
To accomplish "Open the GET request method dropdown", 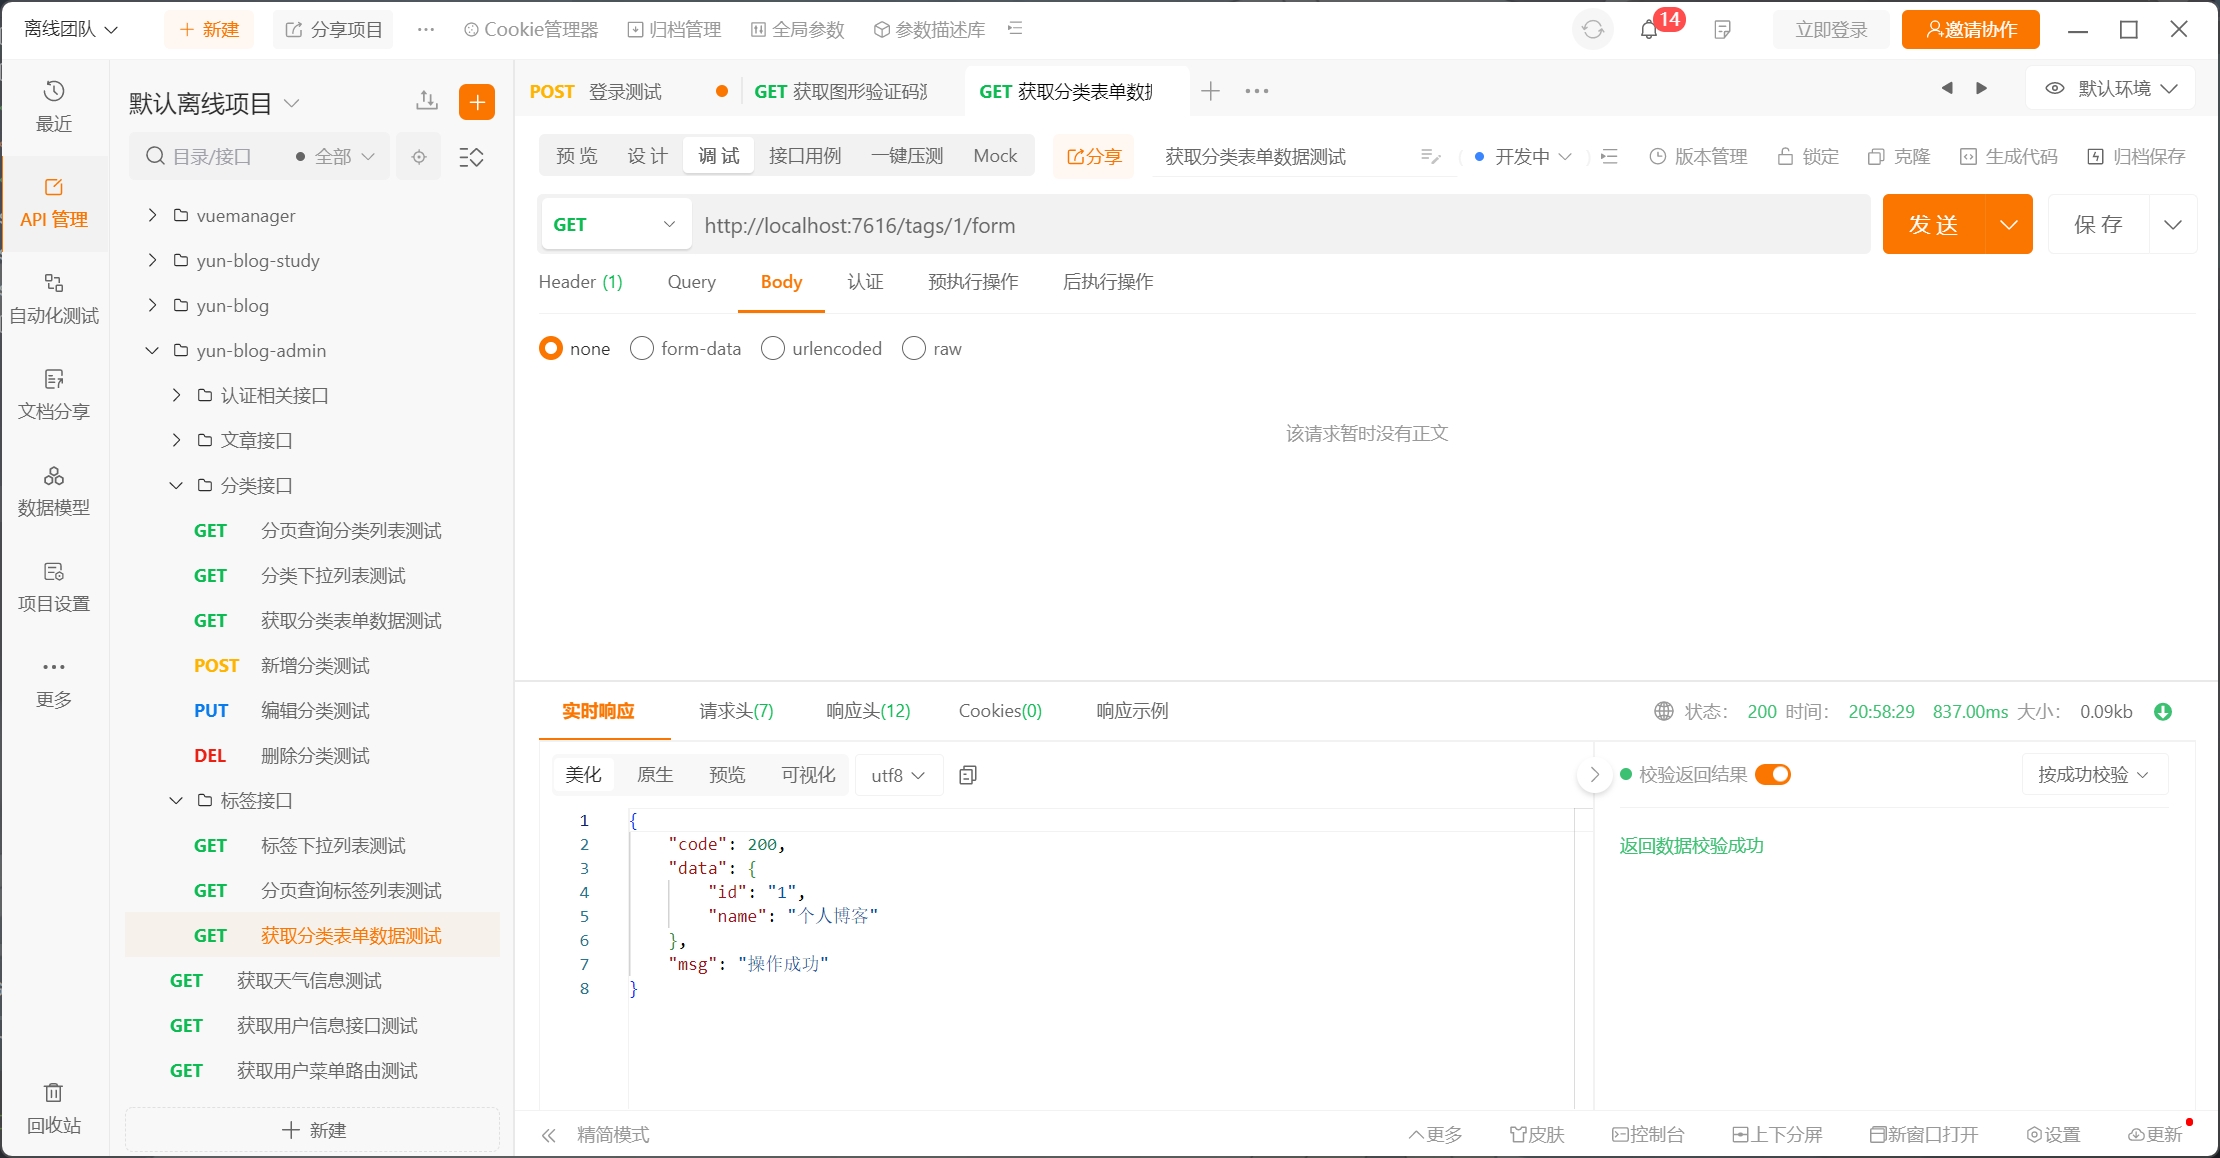I will click(x=614, y=225).
